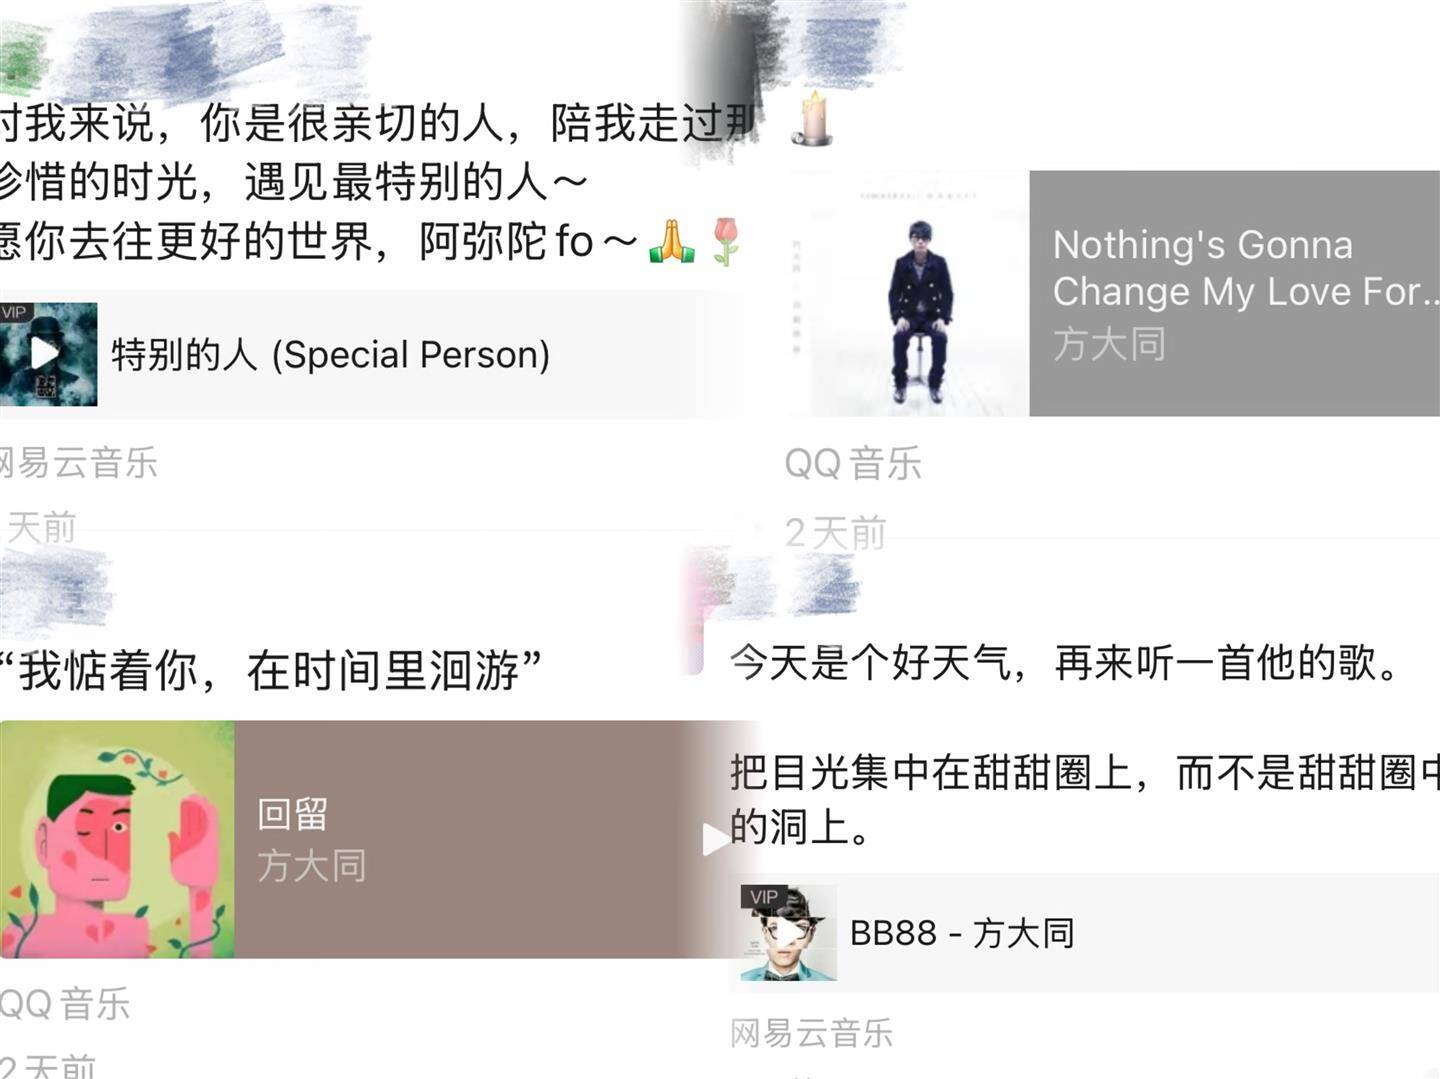
Task: Open 特别的人 (Special Person) music card title
Action: pos(331,354)
